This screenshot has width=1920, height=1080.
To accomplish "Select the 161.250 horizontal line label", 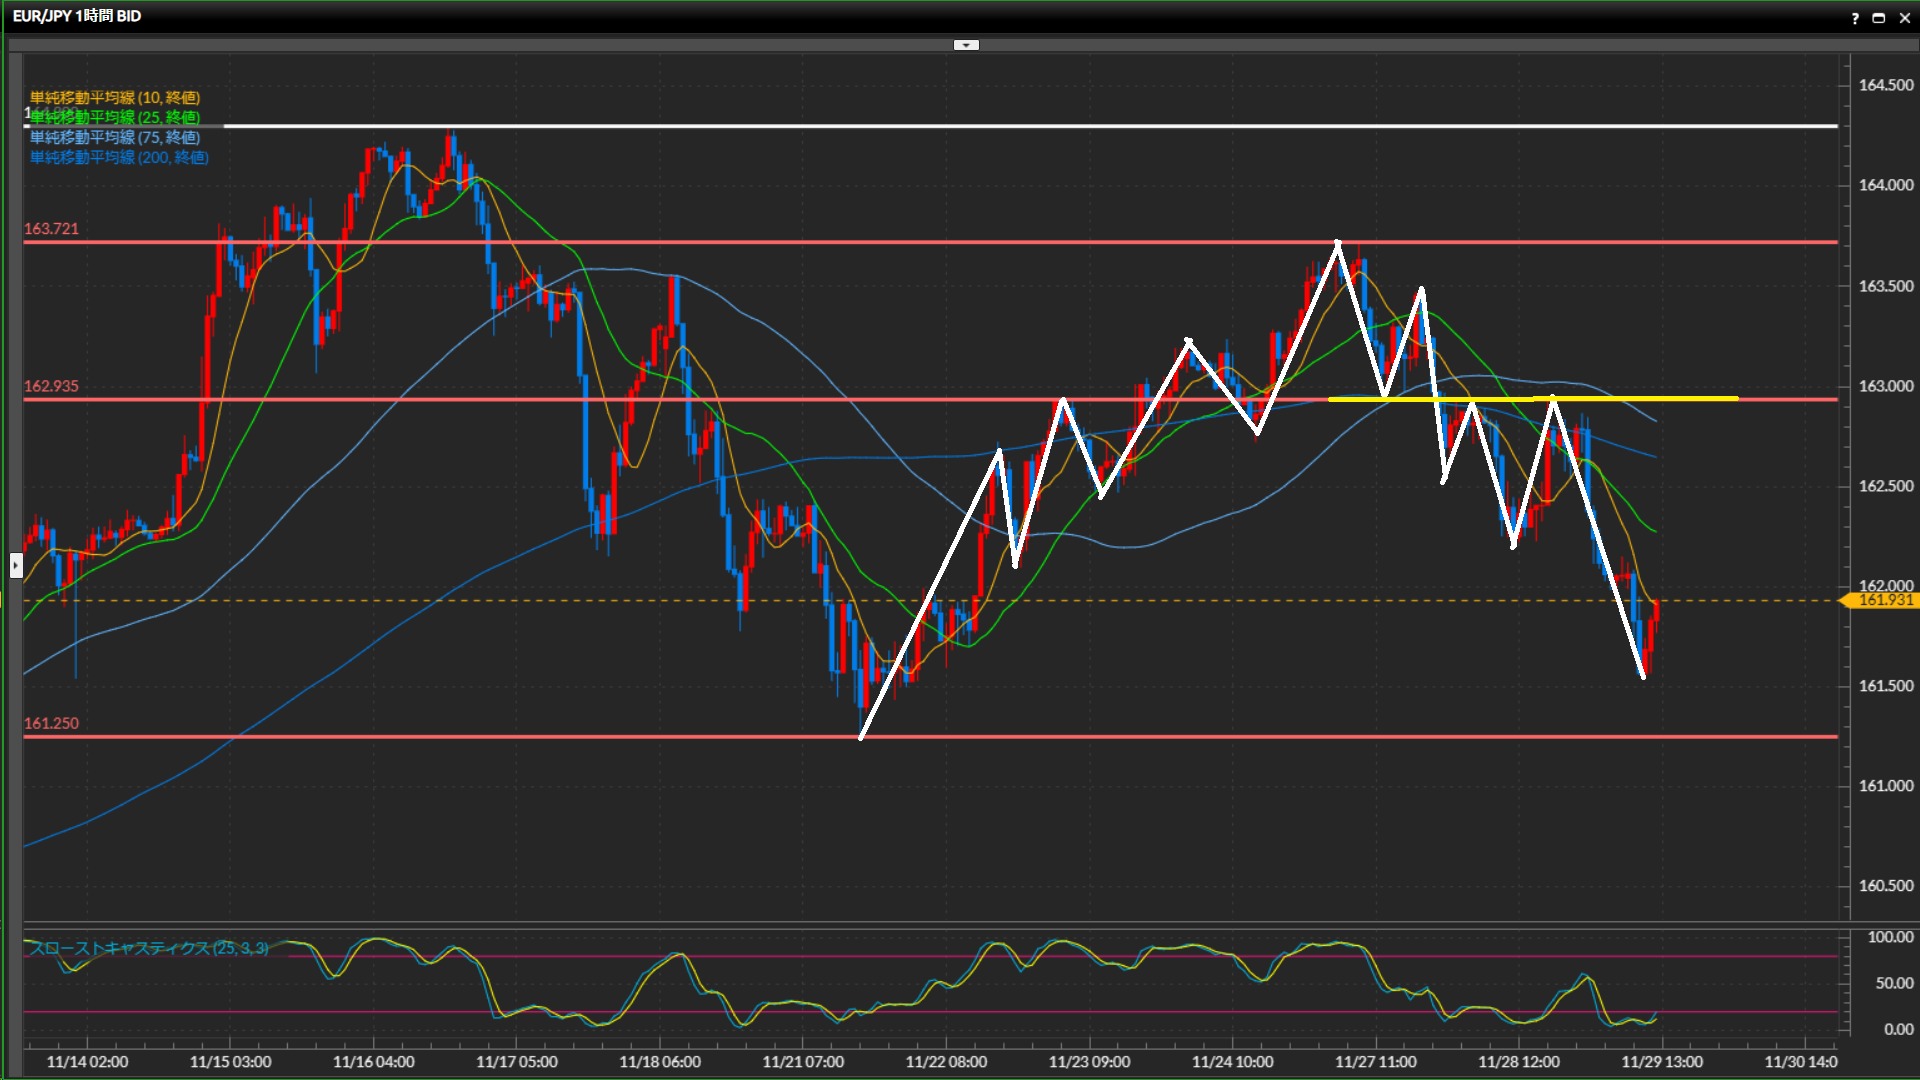I will pos(51,723).
